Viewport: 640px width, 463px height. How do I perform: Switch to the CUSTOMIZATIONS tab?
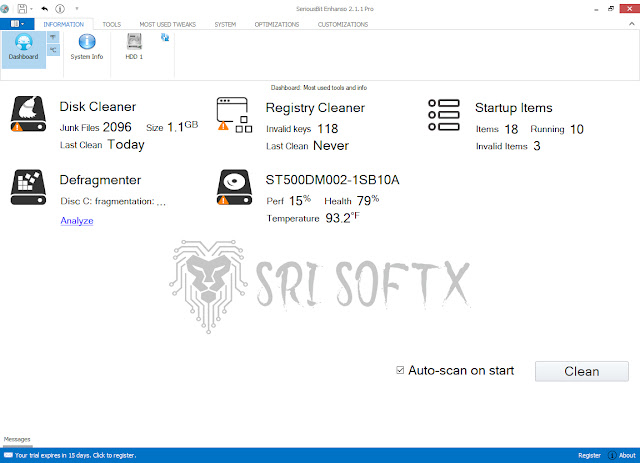pyautogui.click(x=343, y=24)
